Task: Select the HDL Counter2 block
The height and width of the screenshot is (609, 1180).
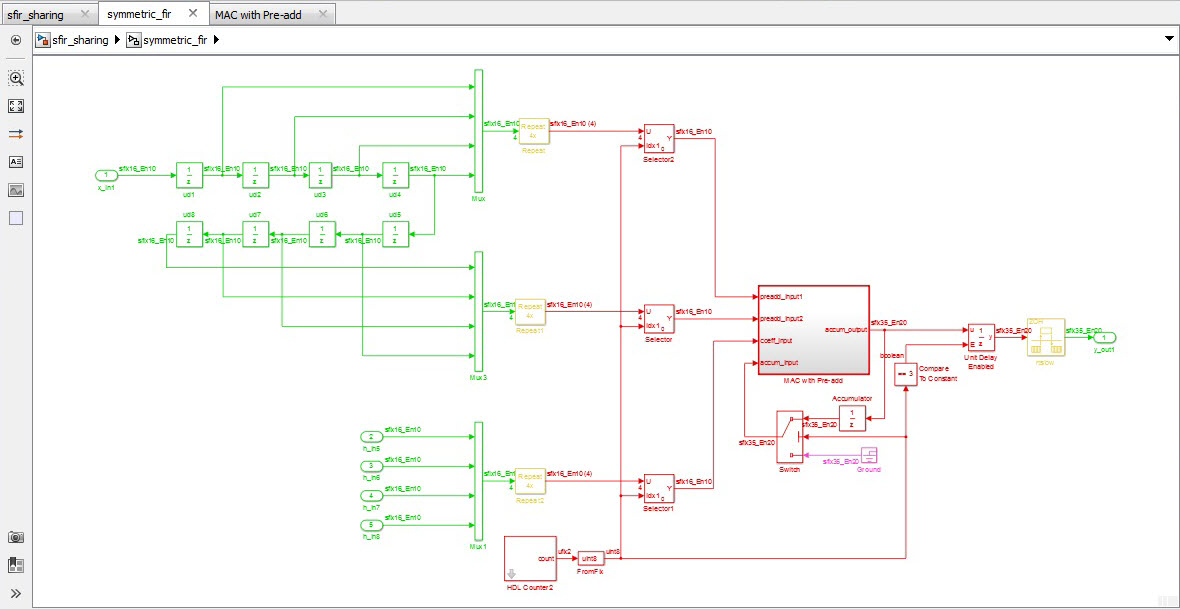Action: click(530, 558)
